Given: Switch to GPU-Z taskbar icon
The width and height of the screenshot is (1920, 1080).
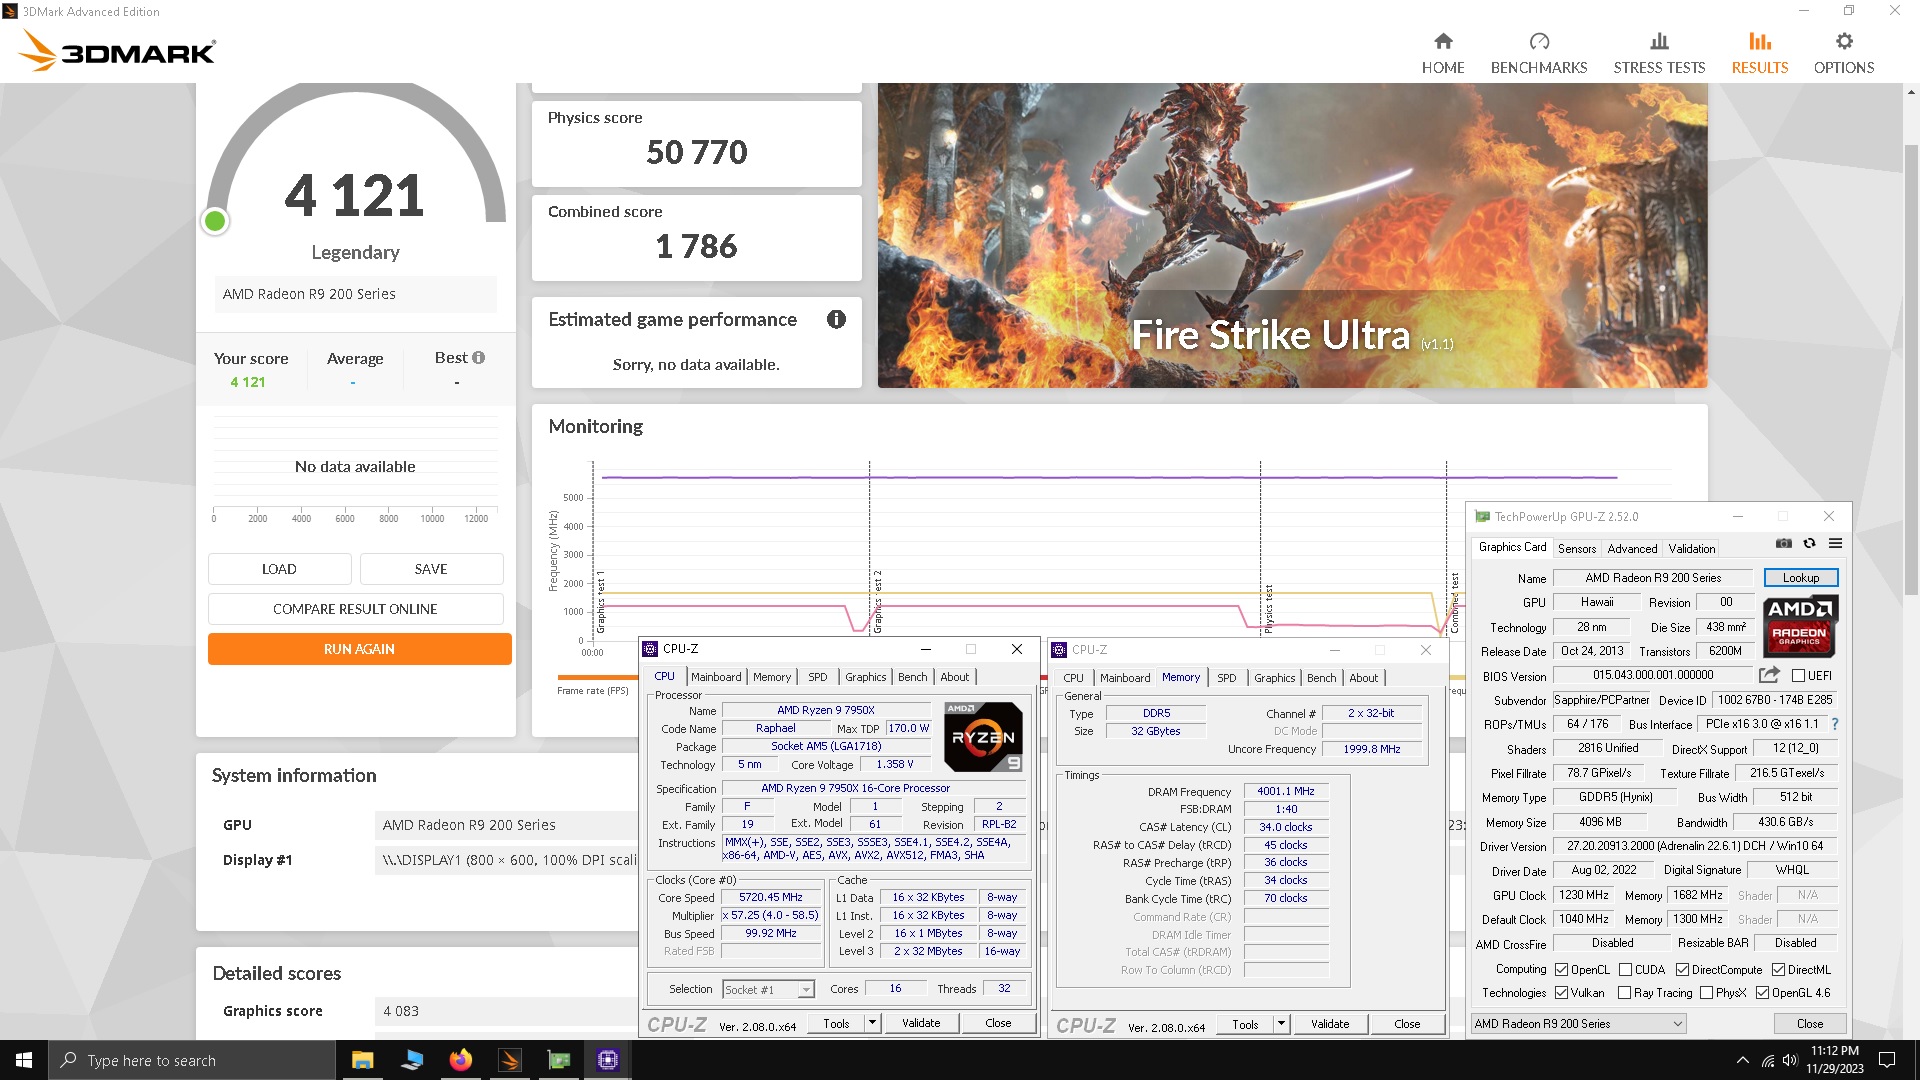Looking at the screenshot, I should (x=558, y=1060).
